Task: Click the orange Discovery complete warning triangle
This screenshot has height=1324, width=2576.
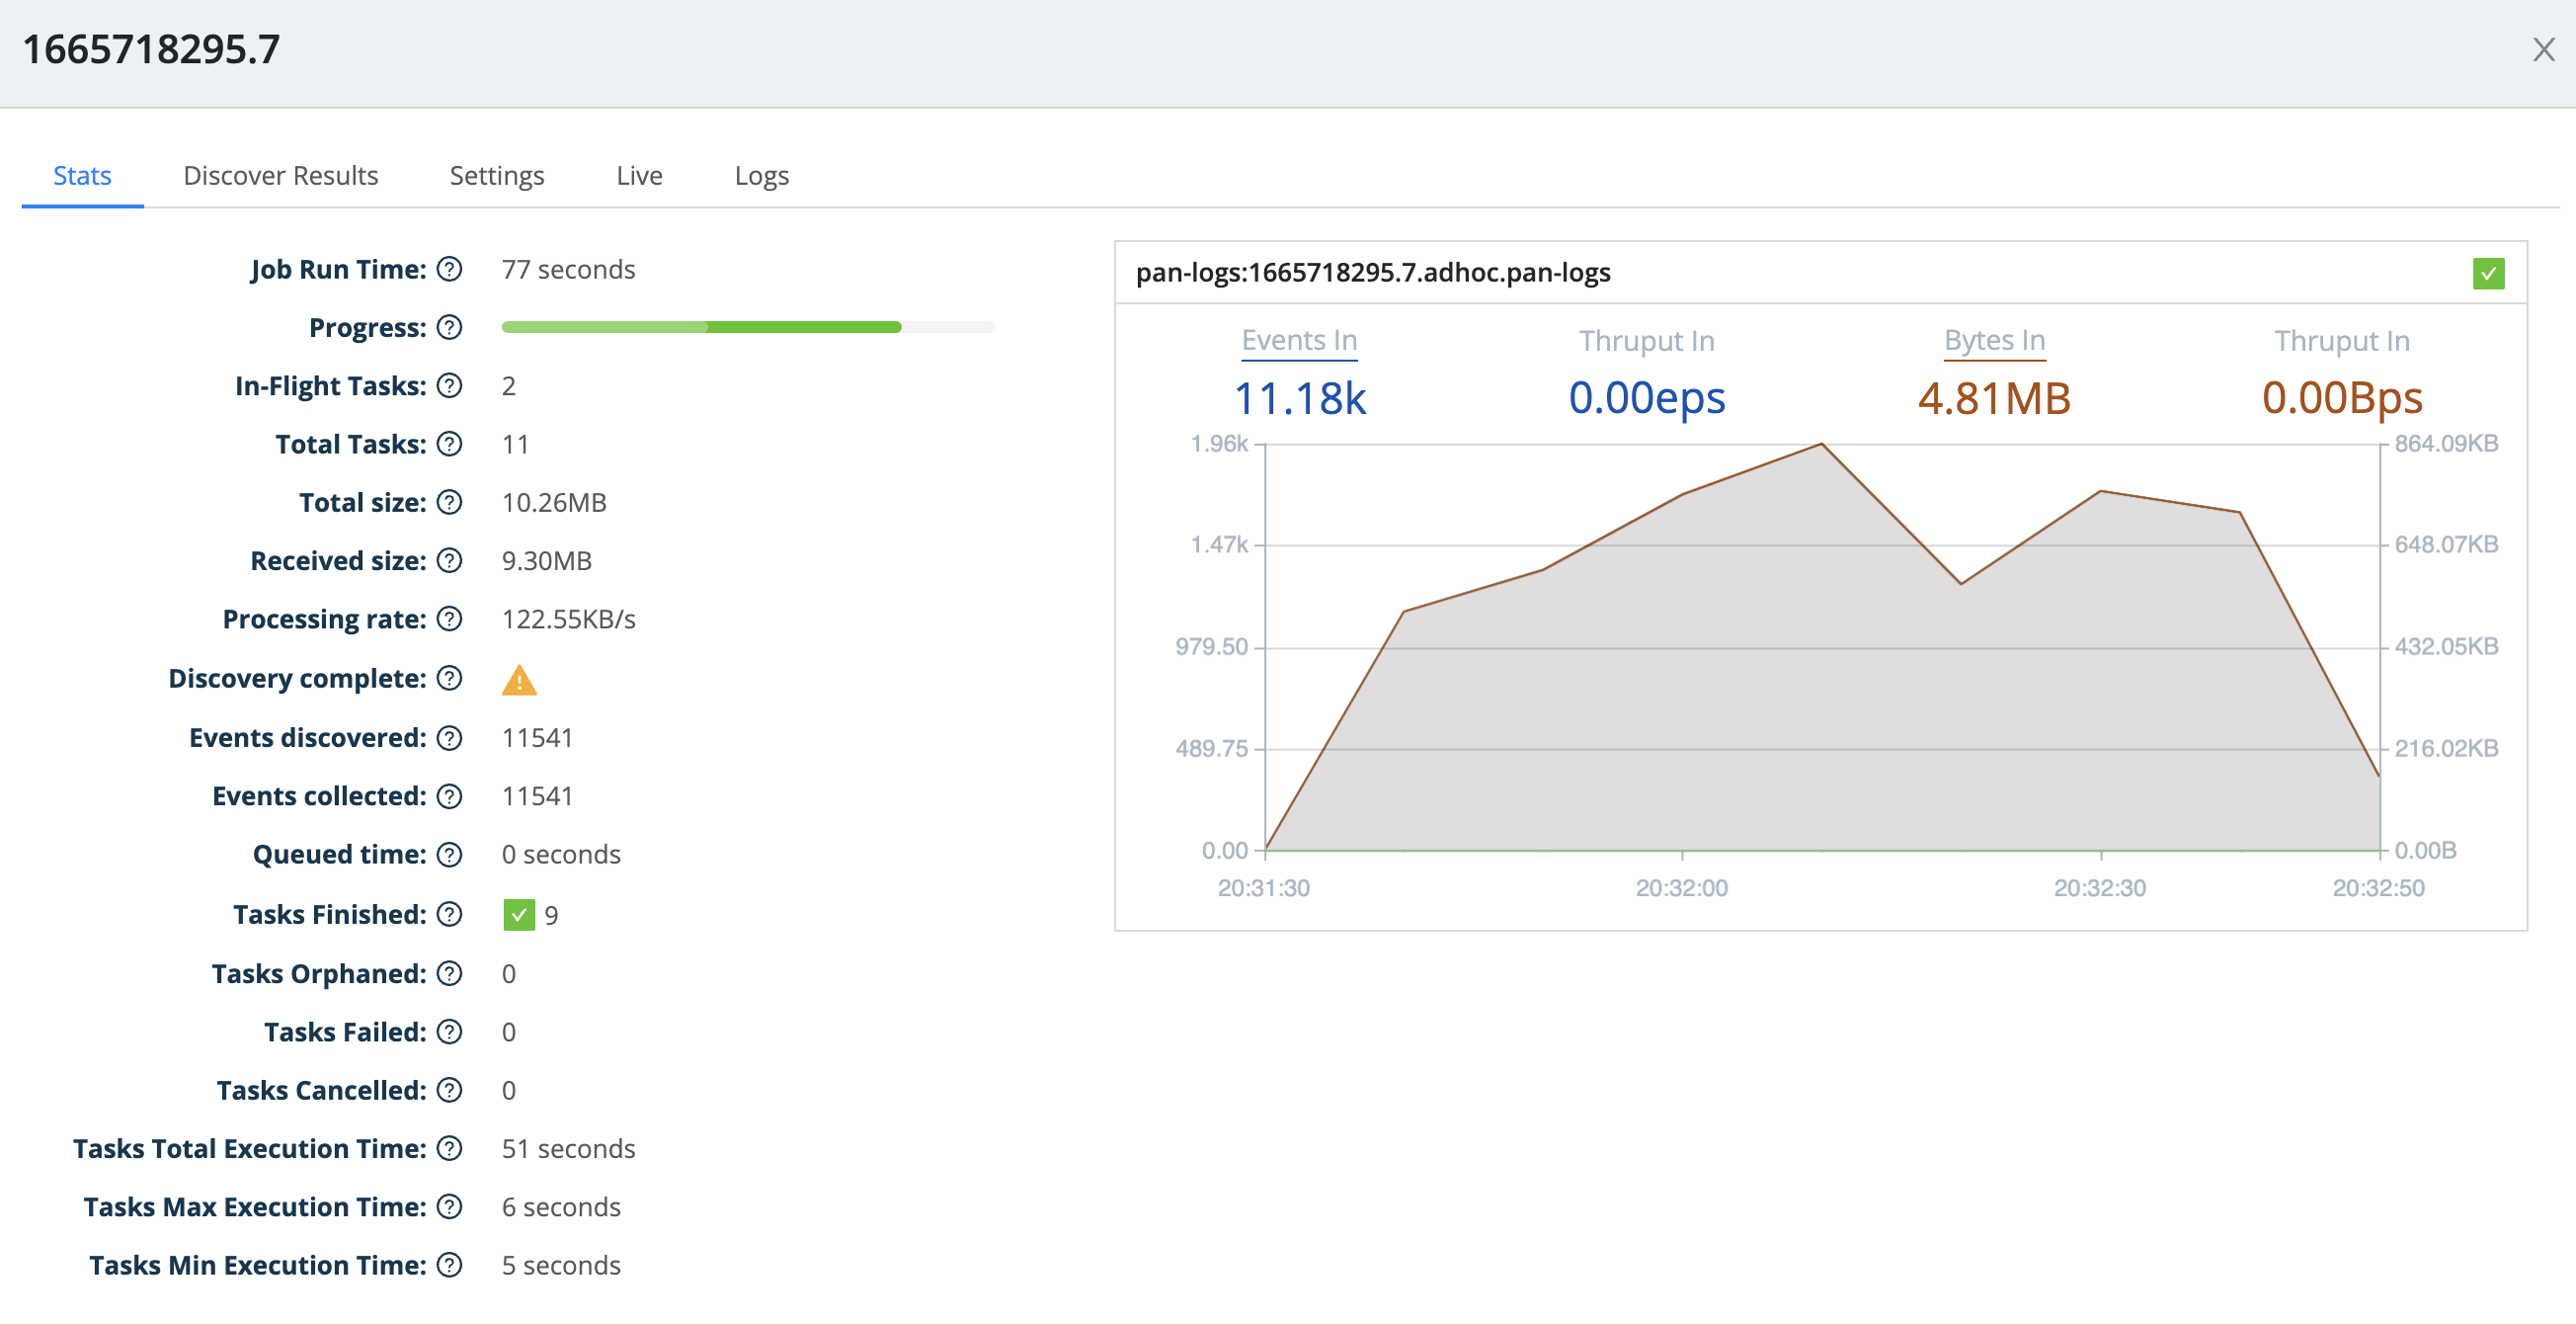Action: pyautogui.click(x=519, y=680)
